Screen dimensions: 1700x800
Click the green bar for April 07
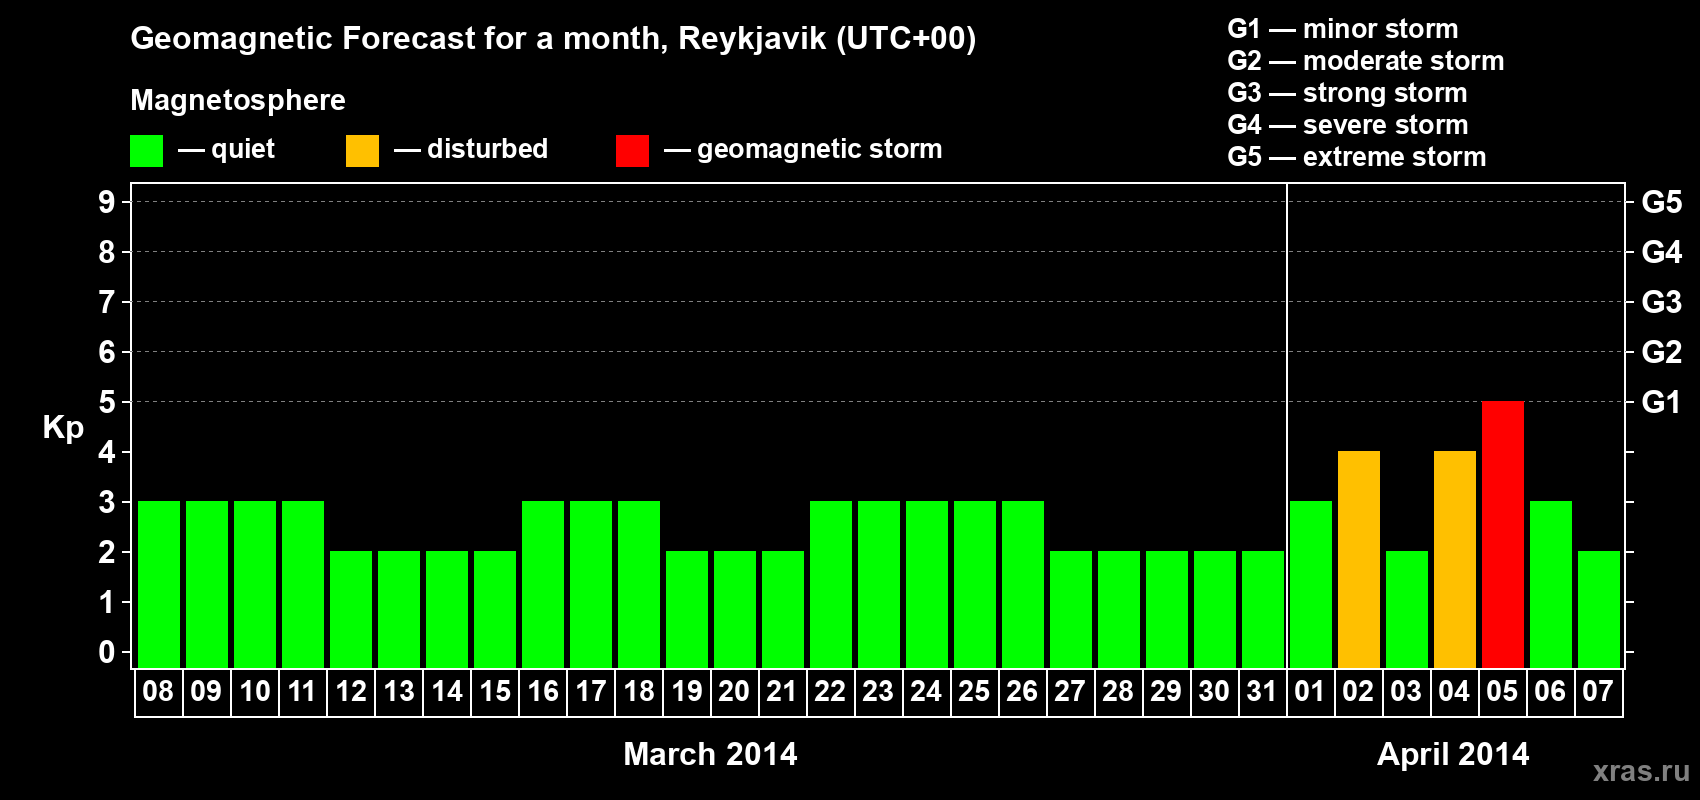point(1599,609)
